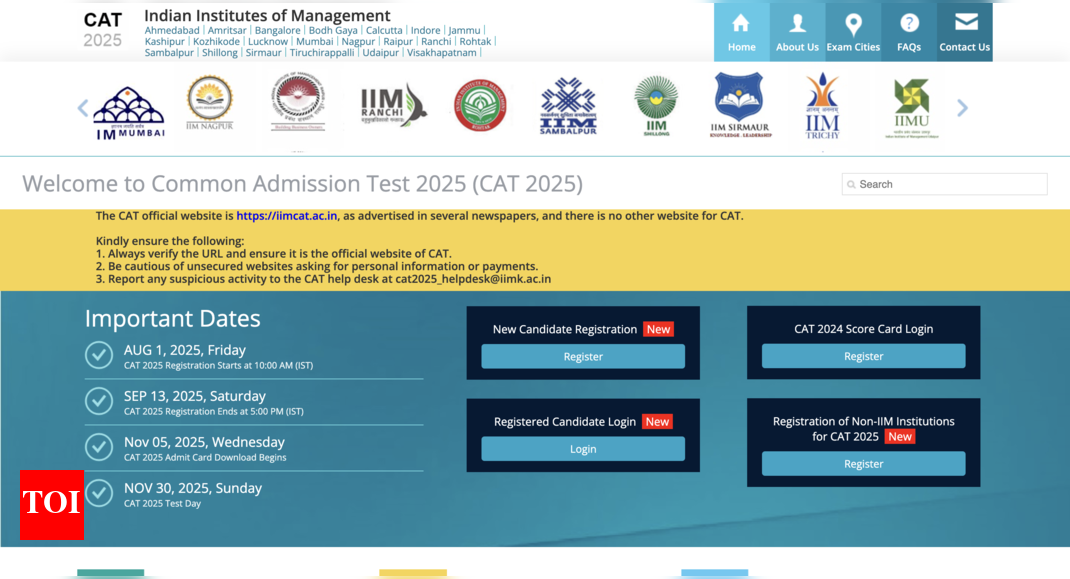Screen dimensions: 1070x579
Task: Click the Indian Institutes of Management heading
Action: coord(268,15)
